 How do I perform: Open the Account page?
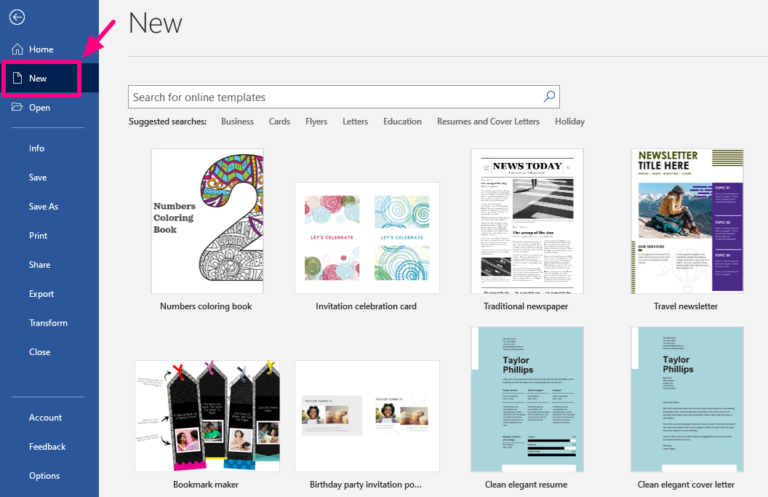click(x=45, y=418)
